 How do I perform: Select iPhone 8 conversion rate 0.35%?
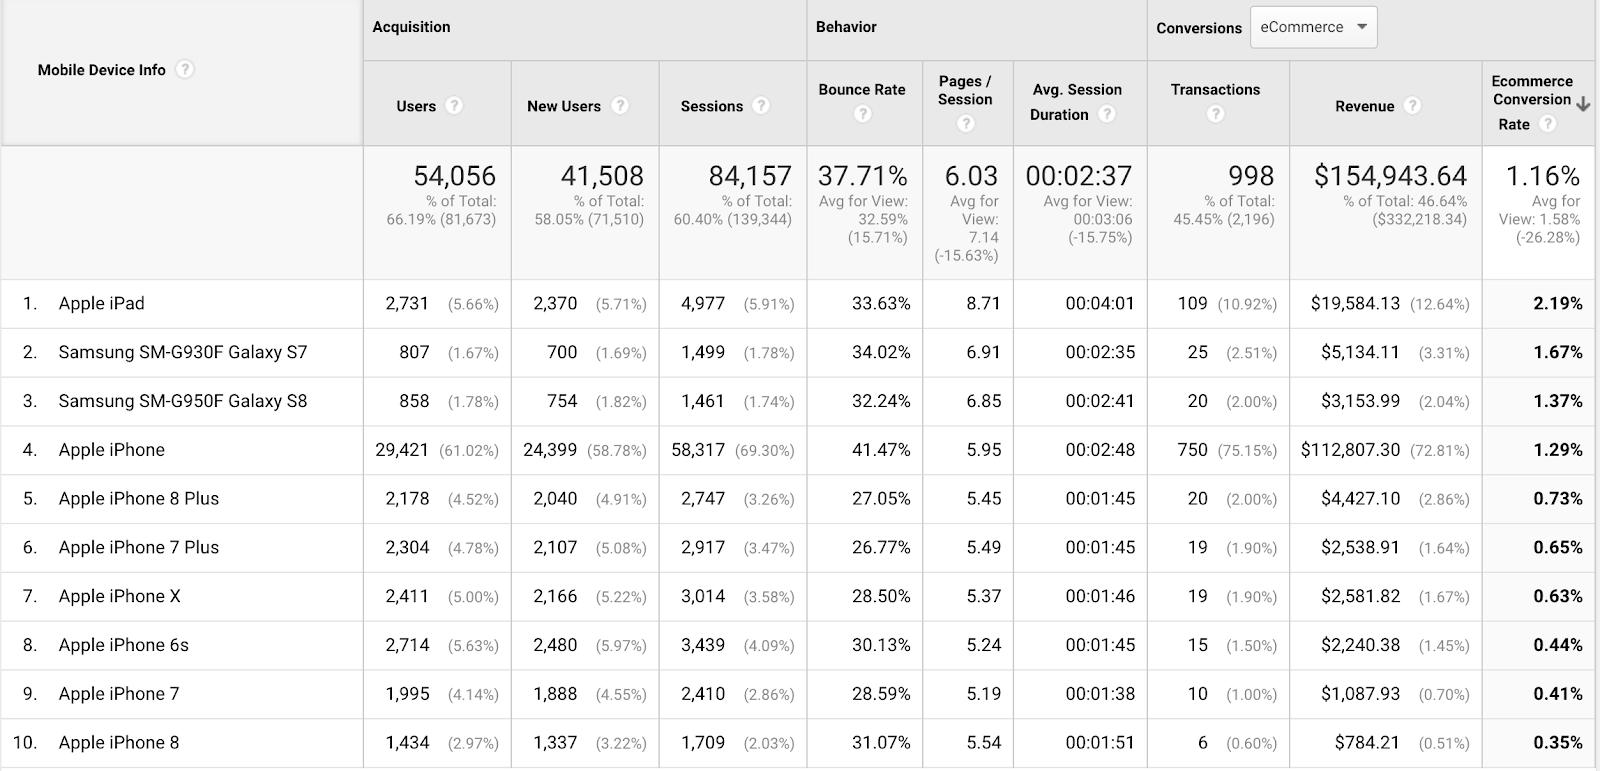coord(1558,742)
